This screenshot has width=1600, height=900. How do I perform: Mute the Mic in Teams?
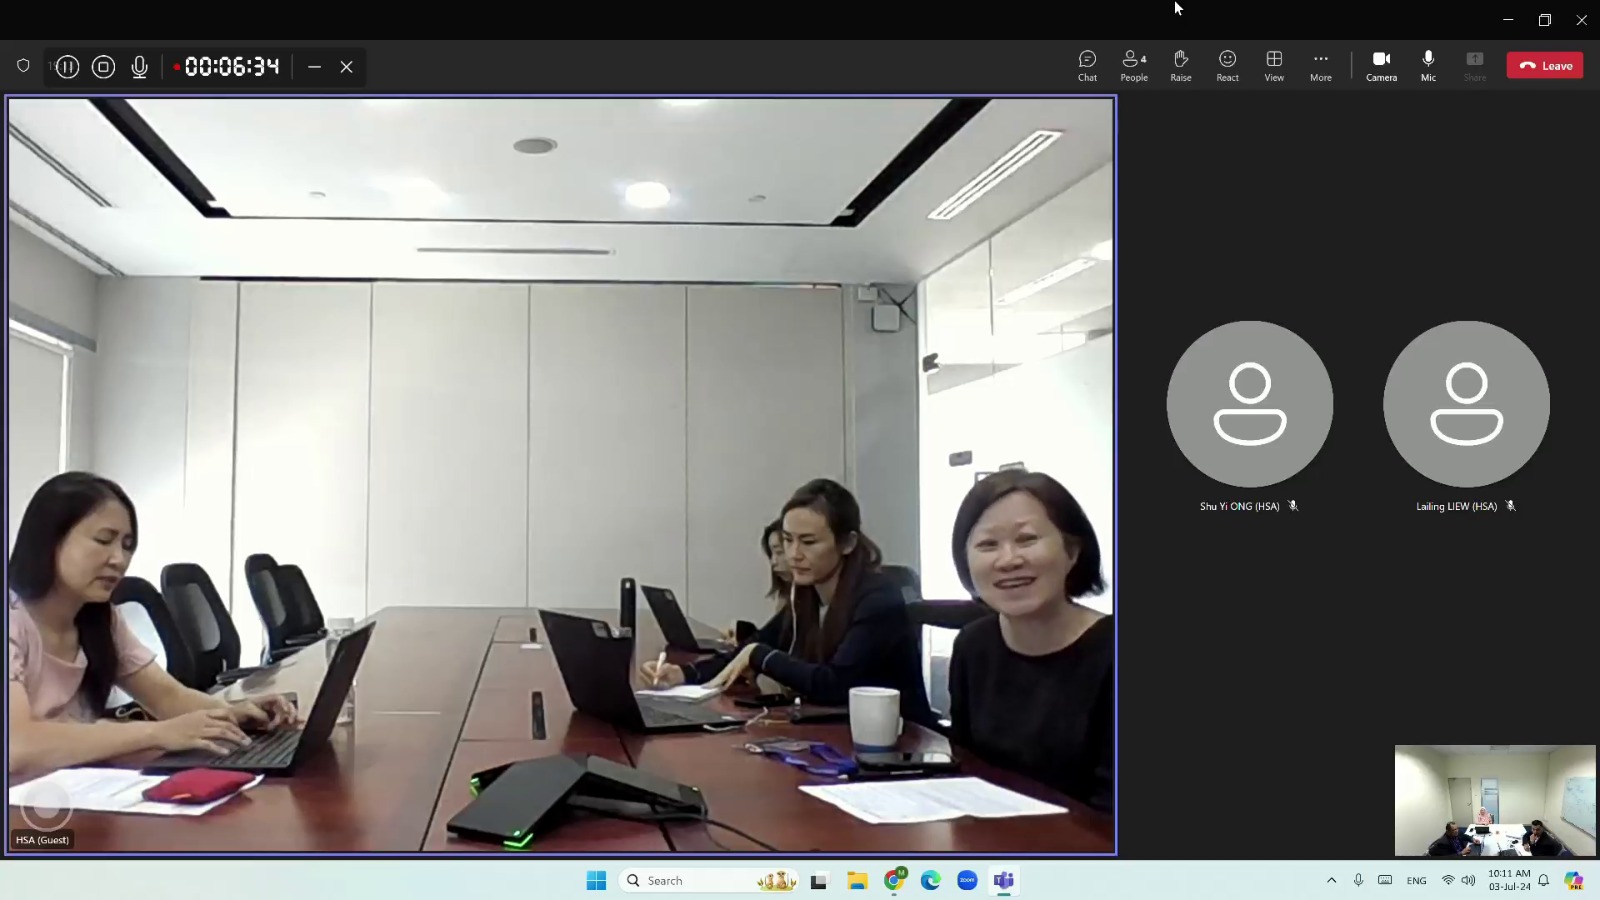(1428, 66)
